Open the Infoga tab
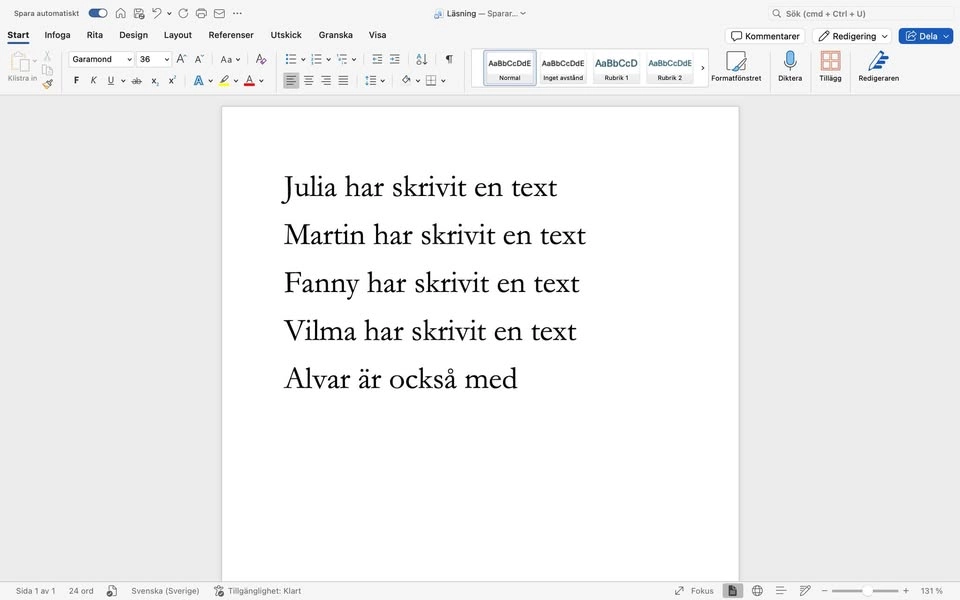Viewport: 960px width, 600px height. (x=58, y=35)
